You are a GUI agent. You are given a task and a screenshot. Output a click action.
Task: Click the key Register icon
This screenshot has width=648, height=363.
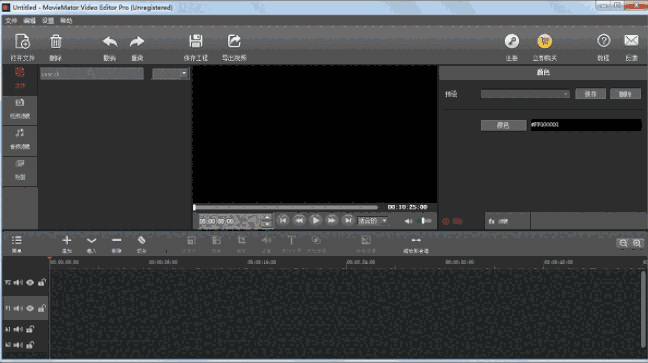[x=512, y=41]
